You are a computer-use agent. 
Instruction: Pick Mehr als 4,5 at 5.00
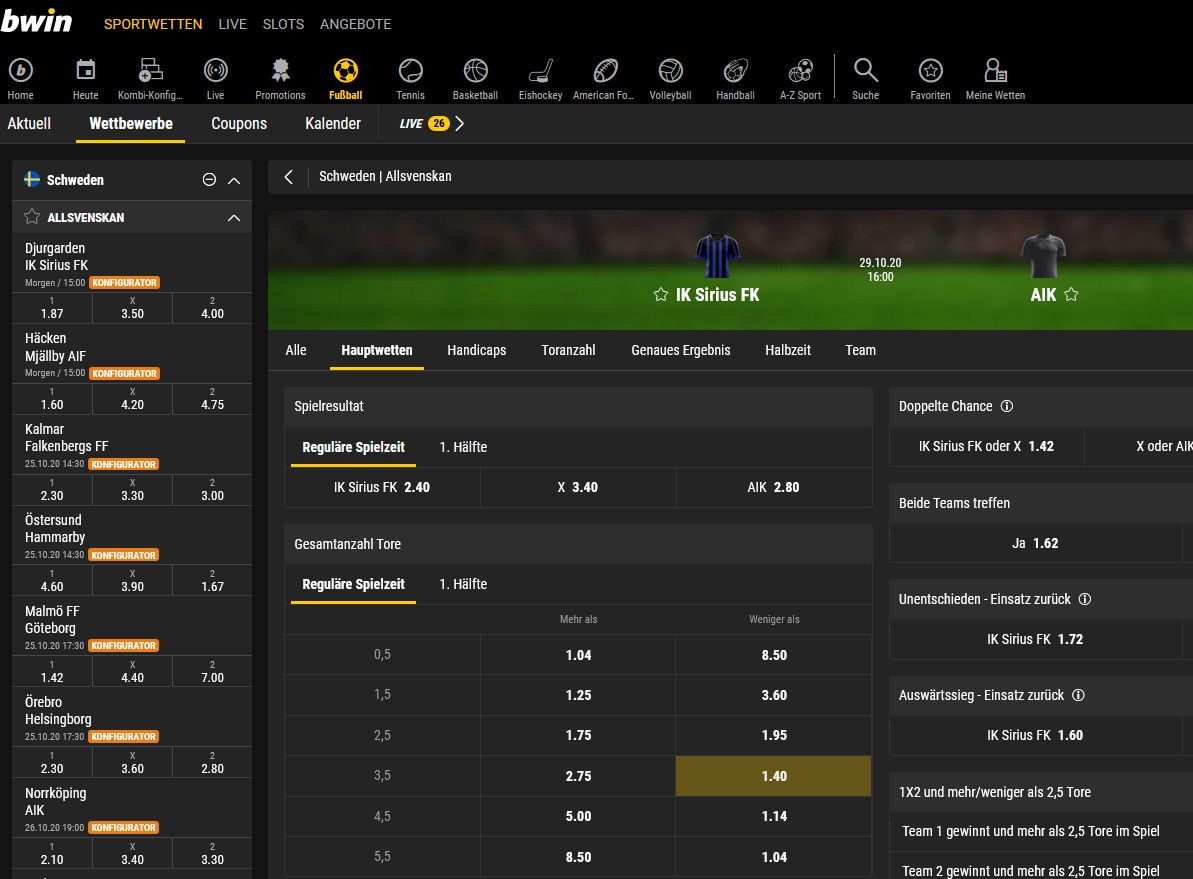tap(578, 817)
